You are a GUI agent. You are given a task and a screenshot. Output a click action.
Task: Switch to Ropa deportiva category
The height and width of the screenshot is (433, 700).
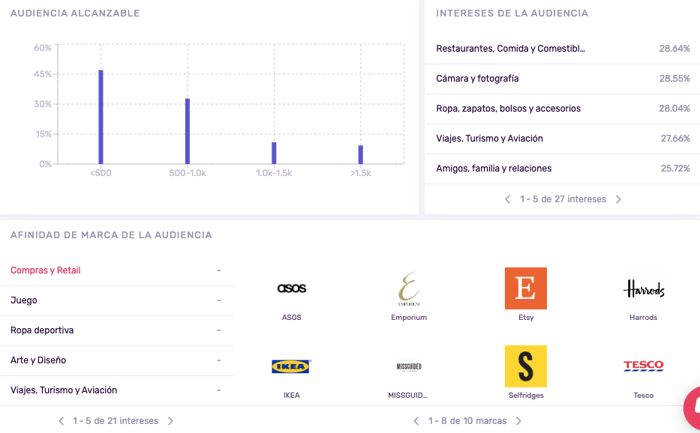click(42, 330)
